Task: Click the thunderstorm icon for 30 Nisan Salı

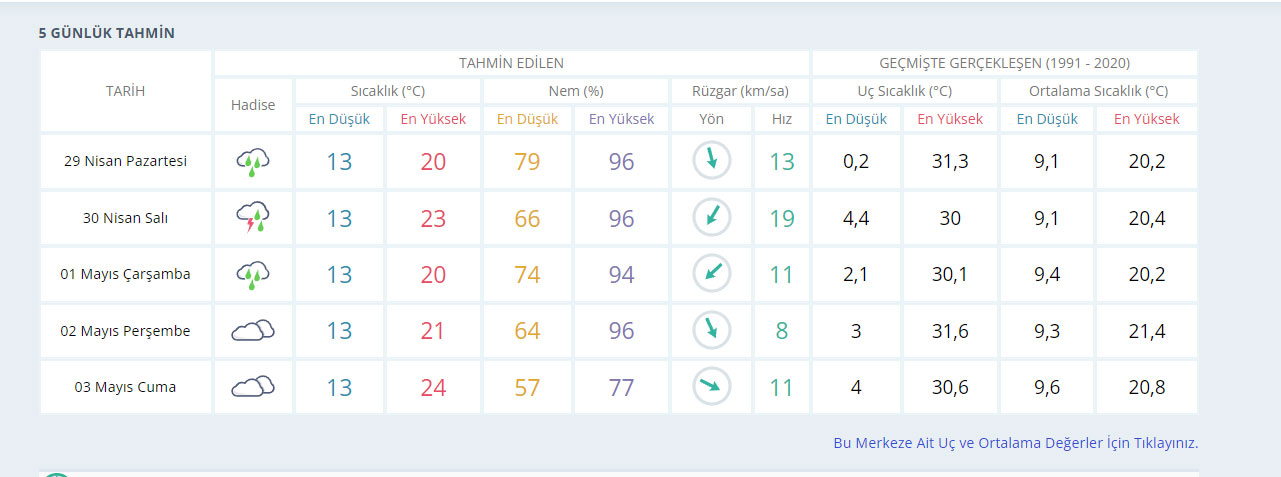Action: pyautogui.click(x=253, y=217)
